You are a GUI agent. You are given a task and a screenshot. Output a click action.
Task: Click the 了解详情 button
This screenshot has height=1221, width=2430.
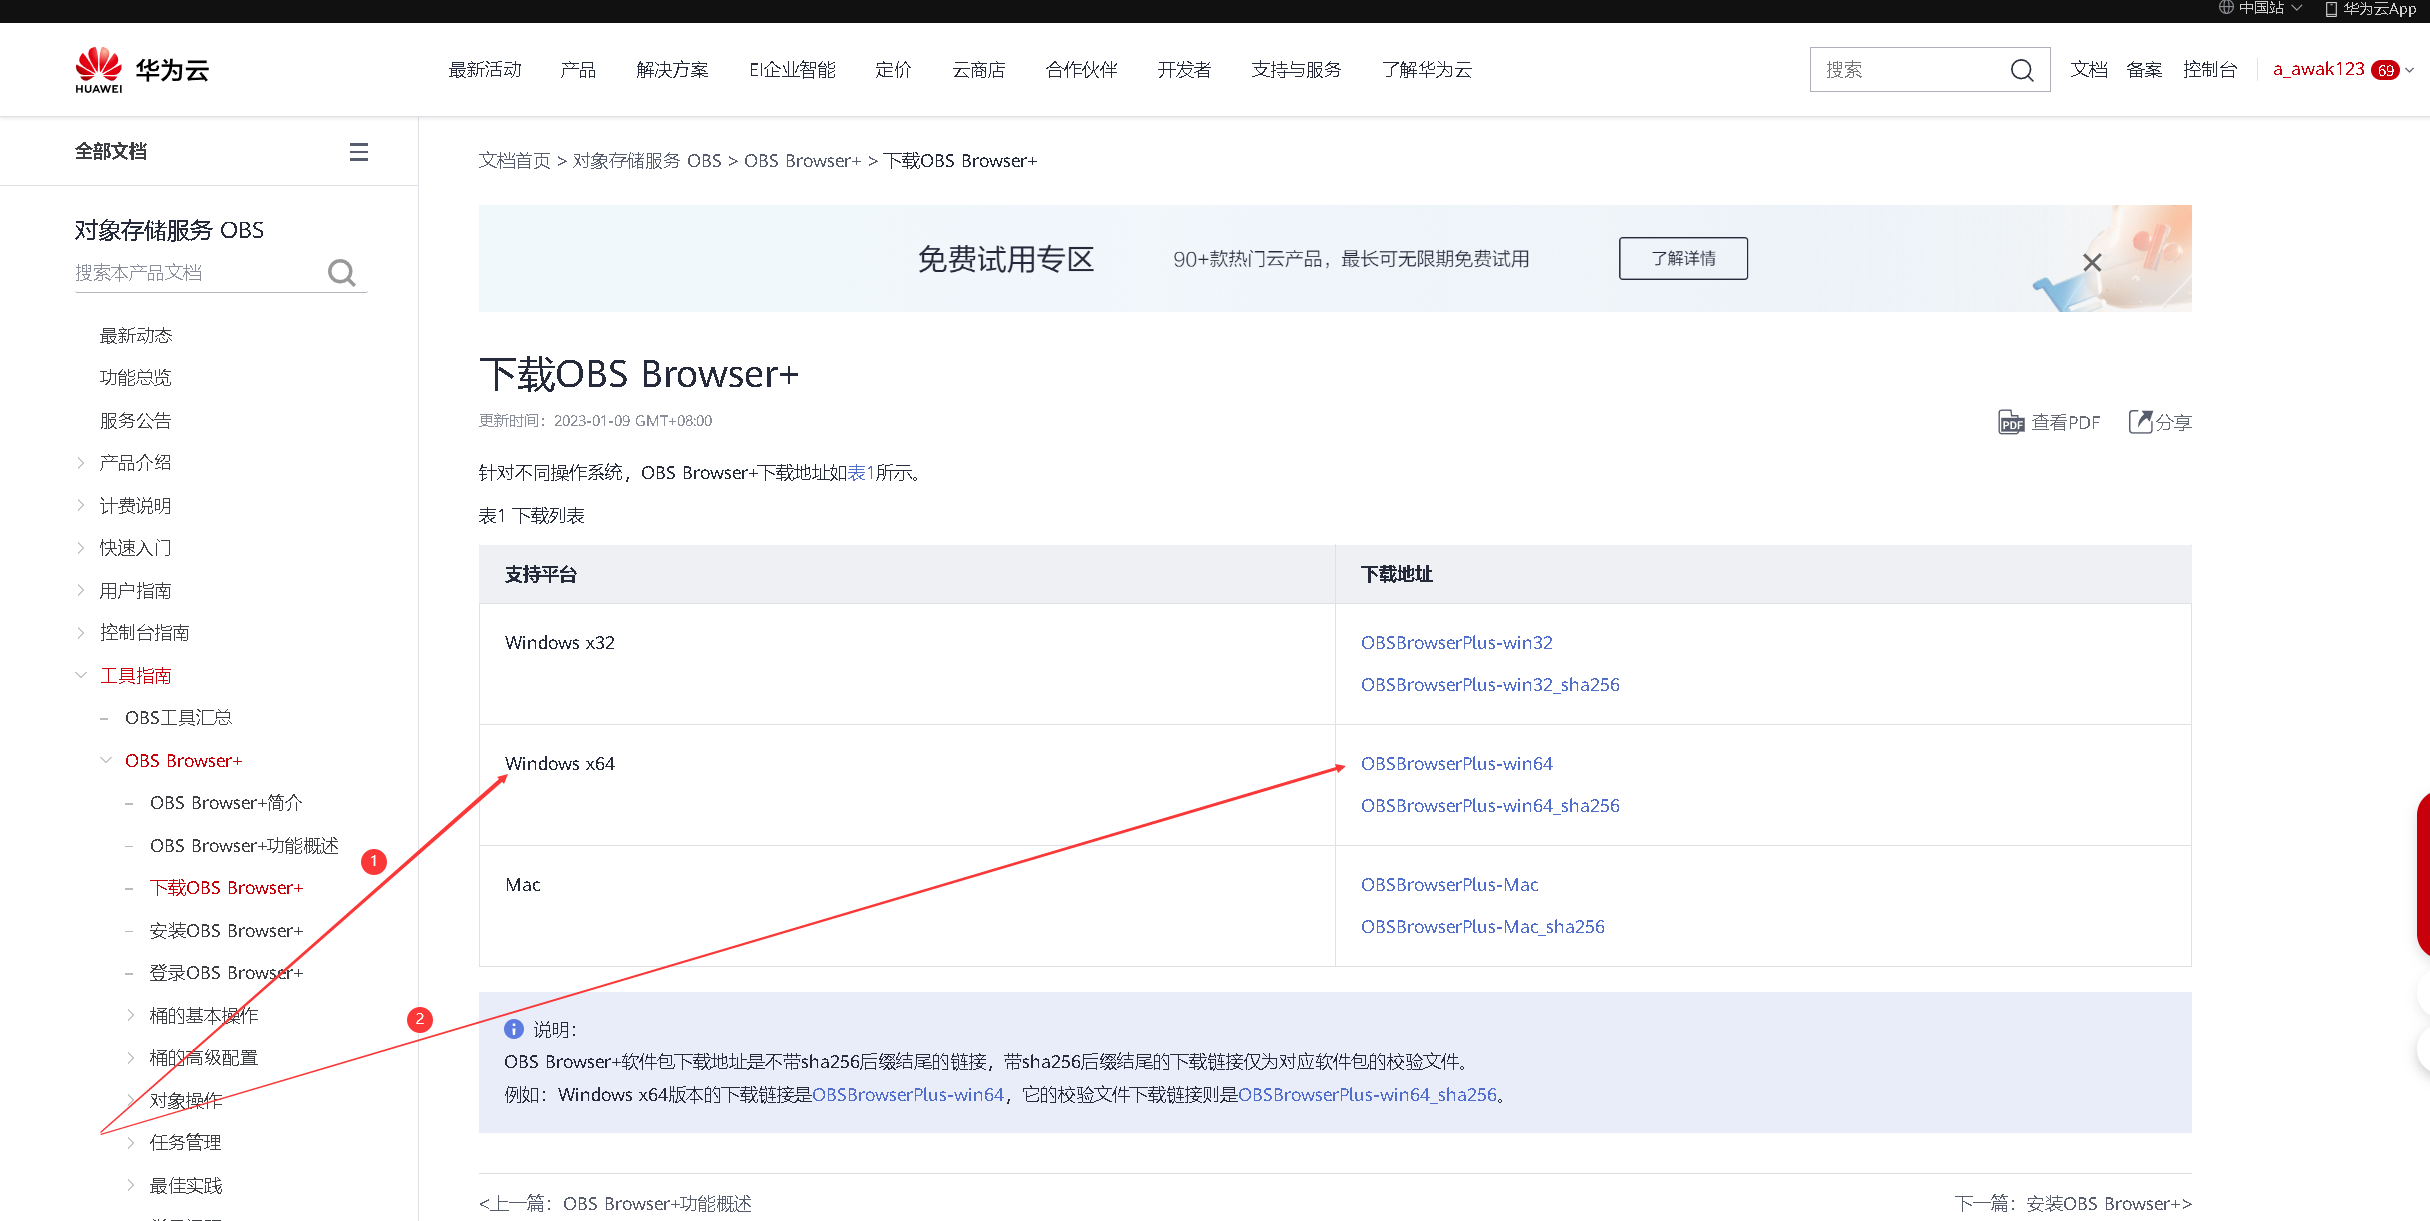pos(1683,259)
